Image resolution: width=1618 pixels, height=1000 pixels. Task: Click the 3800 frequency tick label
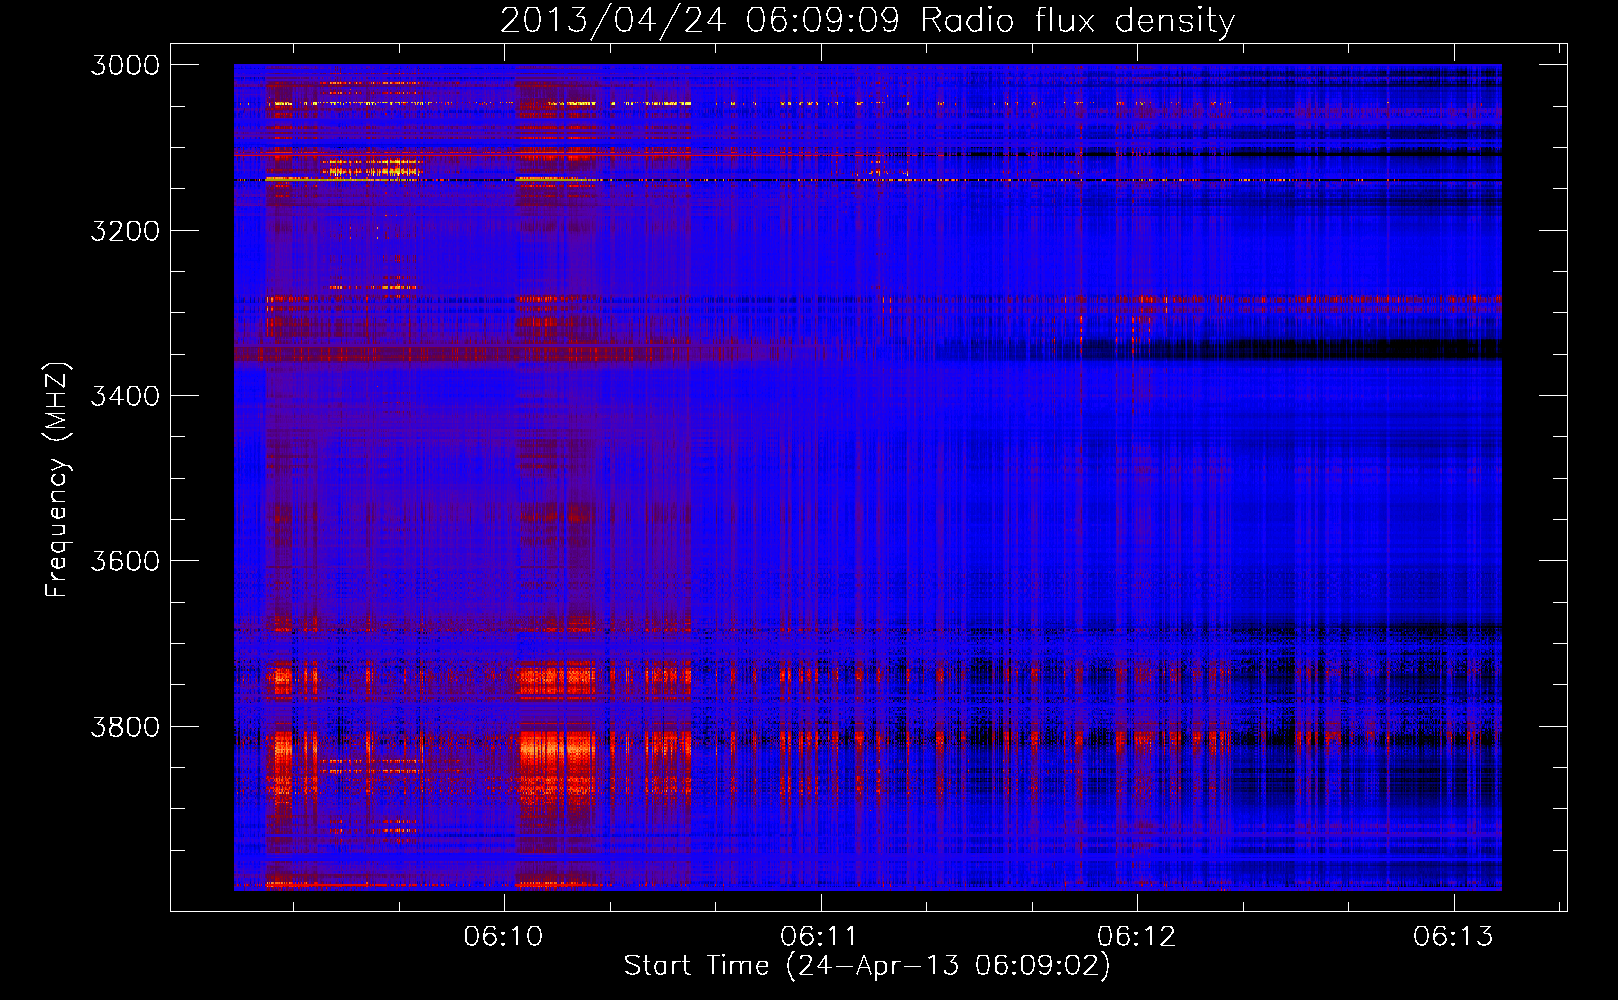(125, 727)
